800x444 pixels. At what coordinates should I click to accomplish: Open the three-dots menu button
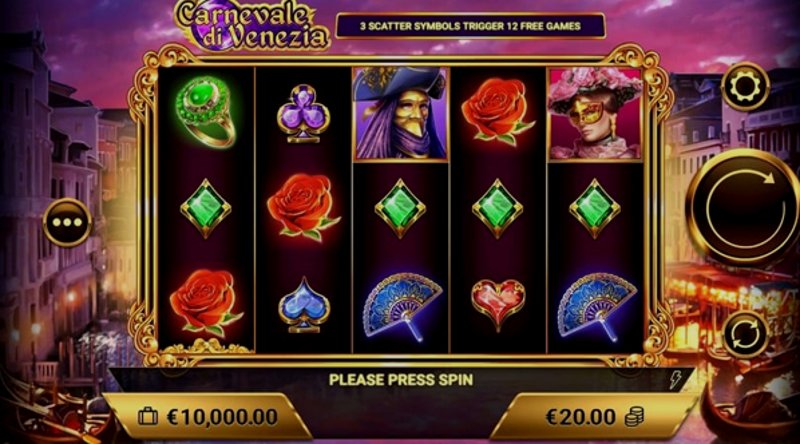pos(67,223)
